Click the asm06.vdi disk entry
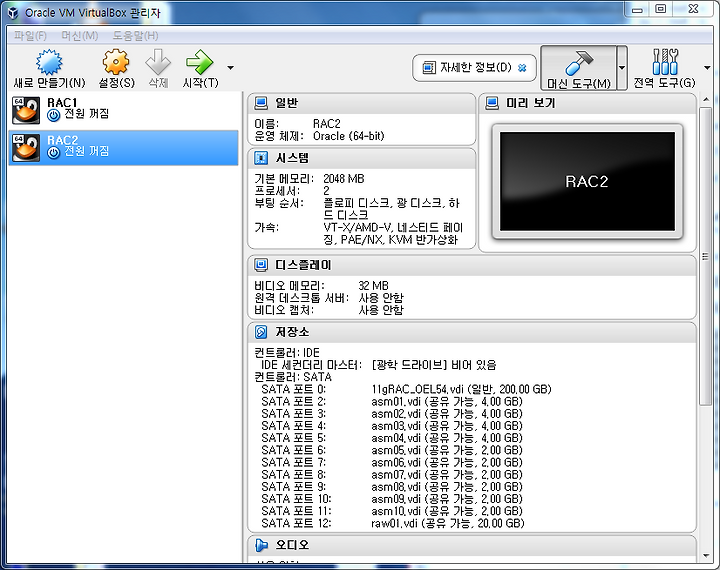This screenshot has height=570, width=720. tap(447, 463)
